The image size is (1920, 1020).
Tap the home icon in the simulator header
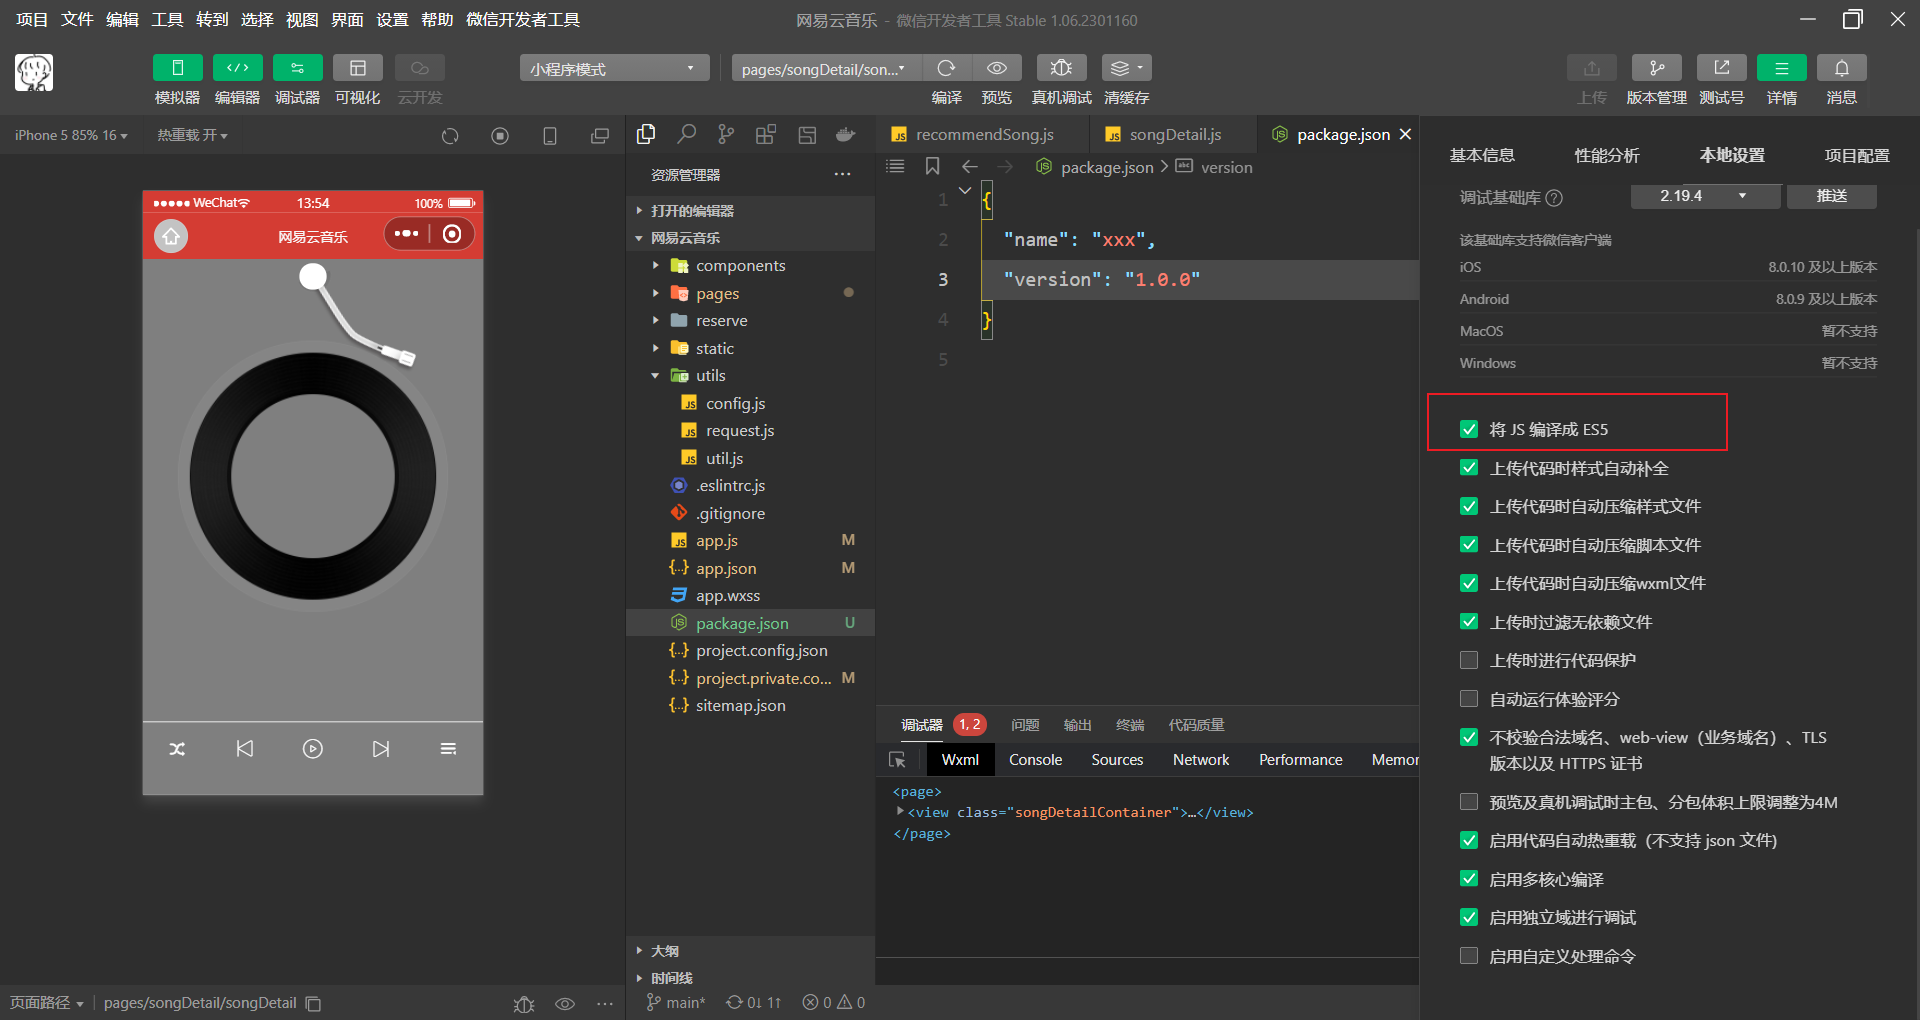click(171, 236)
